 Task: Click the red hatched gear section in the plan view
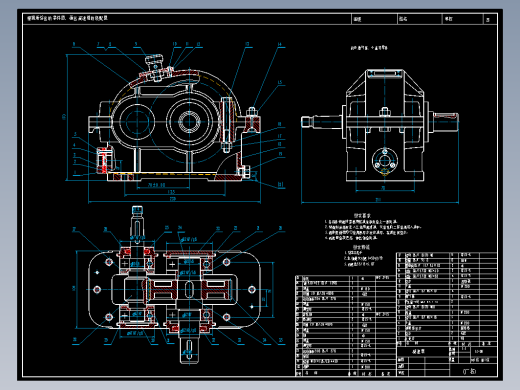(189, 289)
